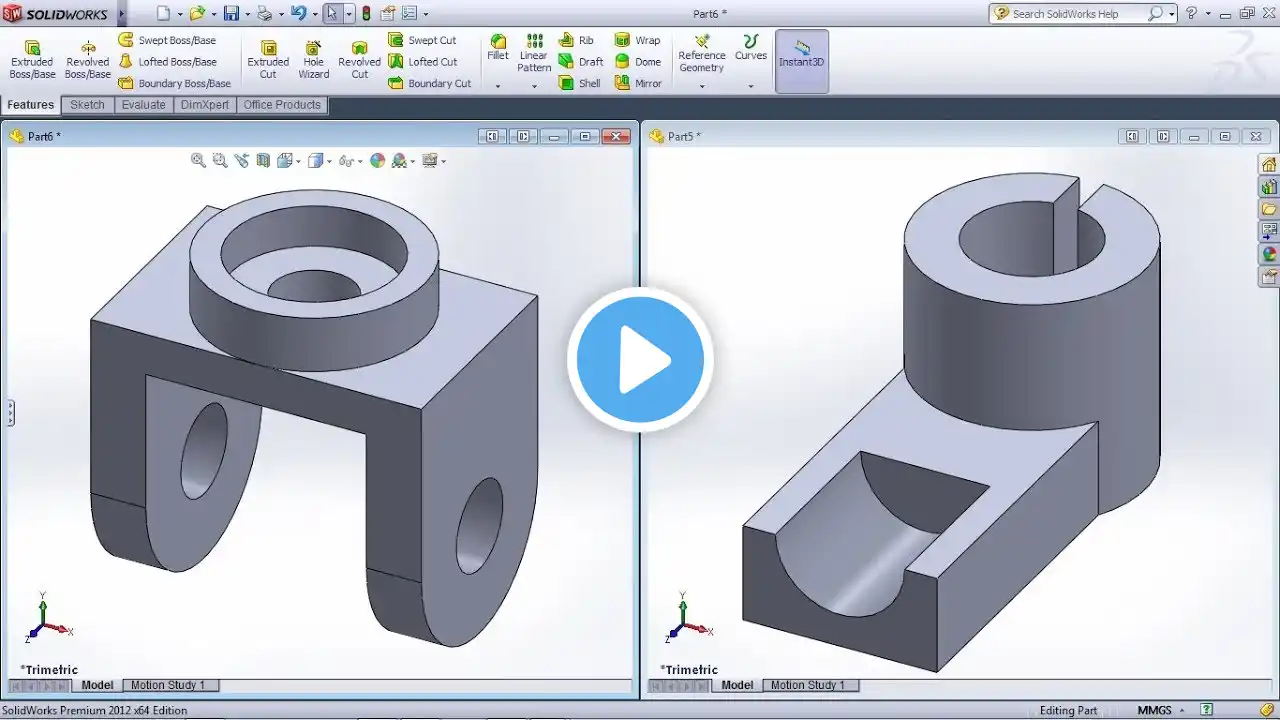Open File Explorer folder in task pane

tap(1269, 209)
